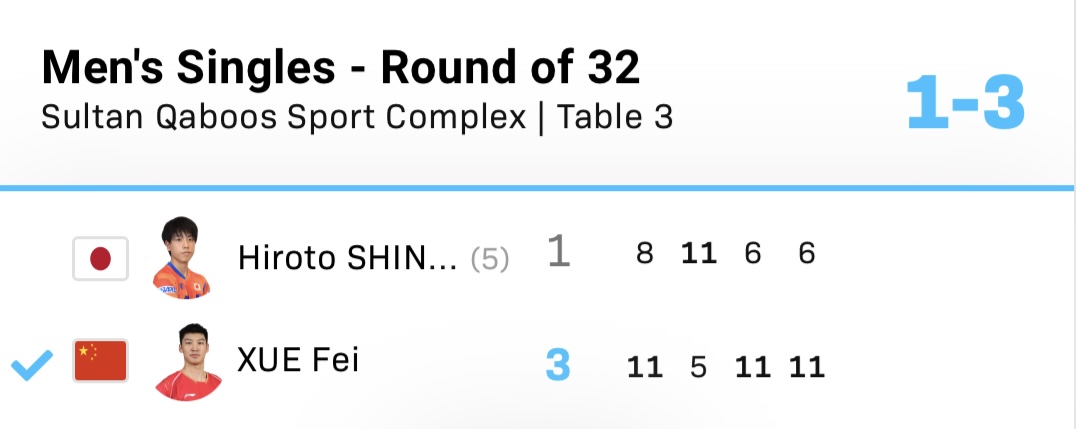Click Hiroto's first game score 8
This screenshot has height=429, width=1076.
tap(644, 254)
